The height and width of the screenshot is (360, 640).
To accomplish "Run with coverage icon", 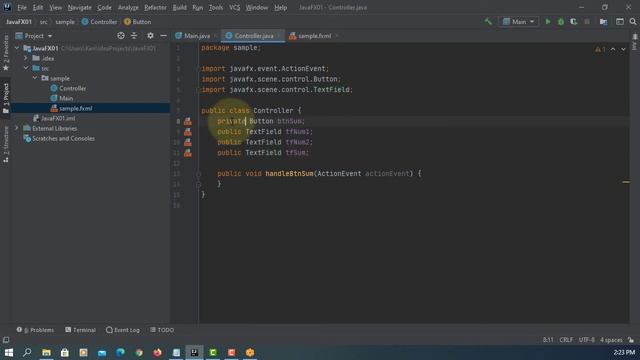I will click(x=574, y=22).
